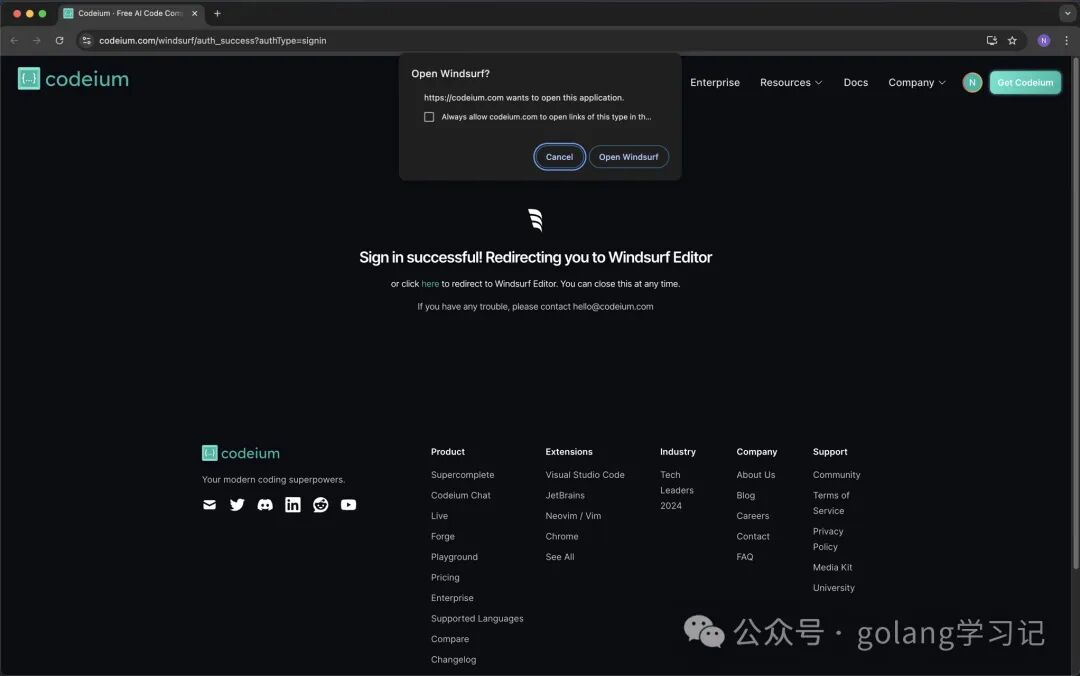Click the Open Windsurf button
Image resolution: width=1080 pixels, height=676 pixels.
click(x=628, y=157)
